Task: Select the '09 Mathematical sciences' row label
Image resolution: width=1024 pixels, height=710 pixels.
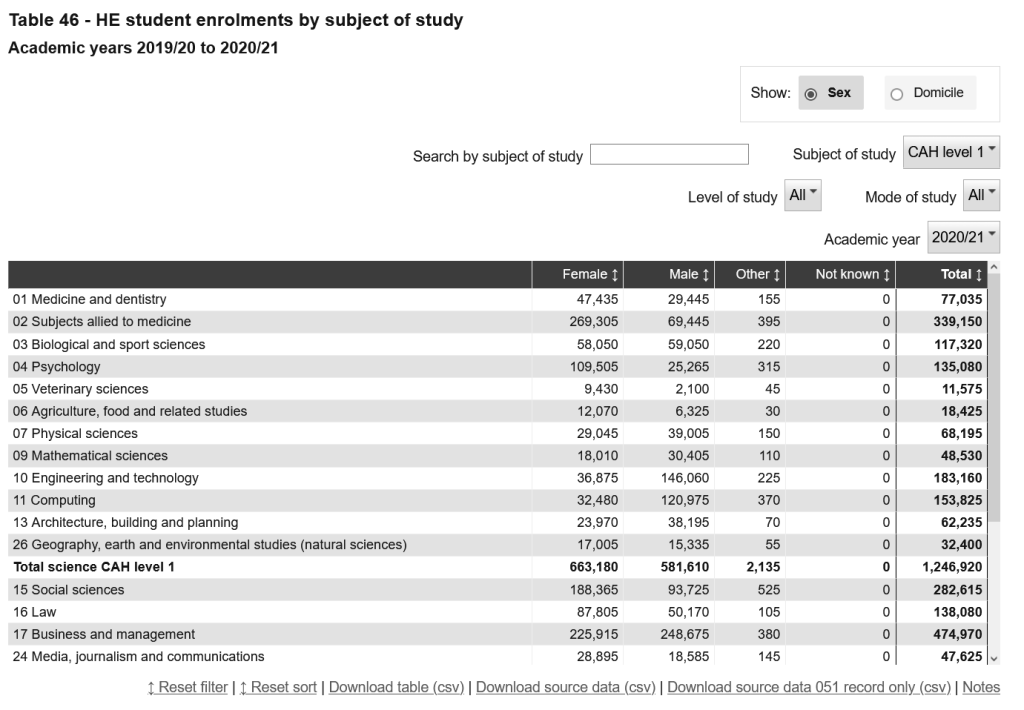Action: pyautogui.click(x=90, y=455)
